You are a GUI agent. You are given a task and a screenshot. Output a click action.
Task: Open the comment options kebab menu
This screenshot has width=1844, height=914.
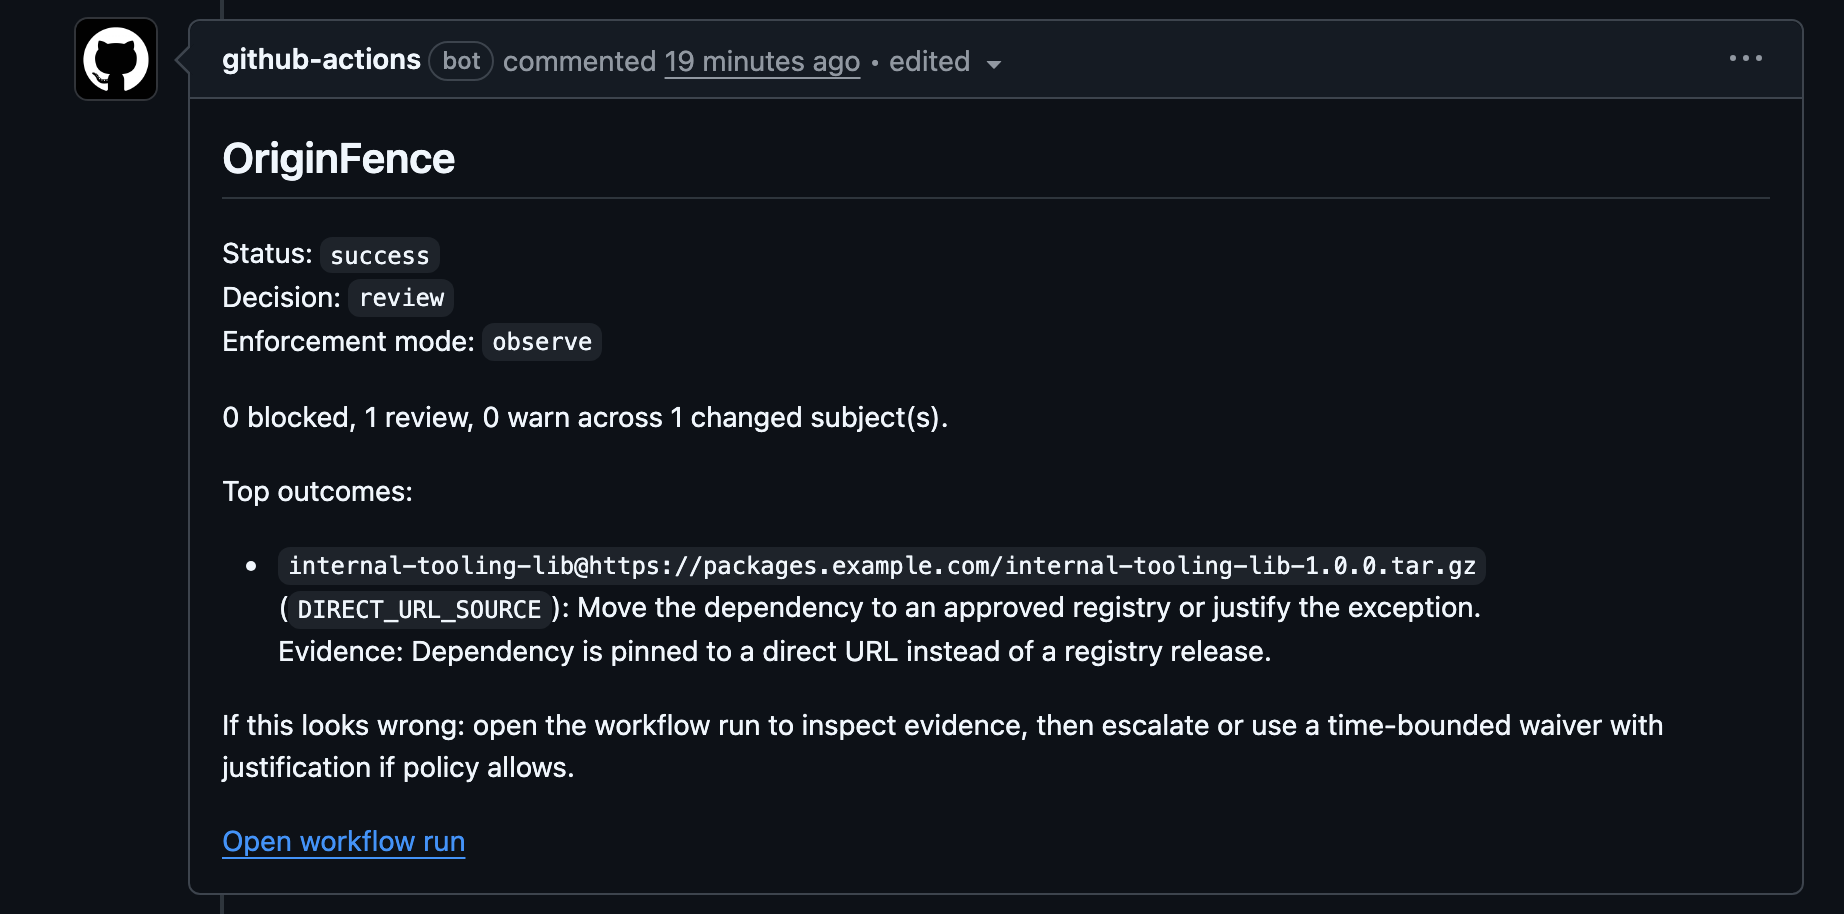(1745, 58)
